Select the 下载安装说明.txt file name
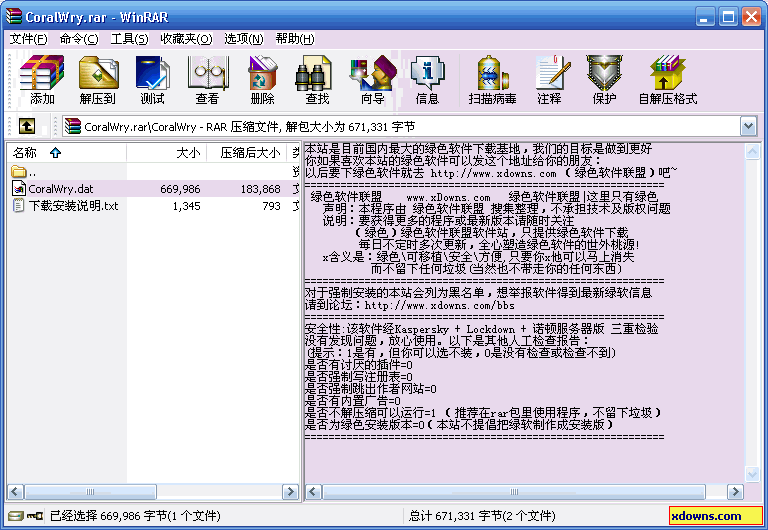This screenshot has height=530, width=768. click(73, 206)
